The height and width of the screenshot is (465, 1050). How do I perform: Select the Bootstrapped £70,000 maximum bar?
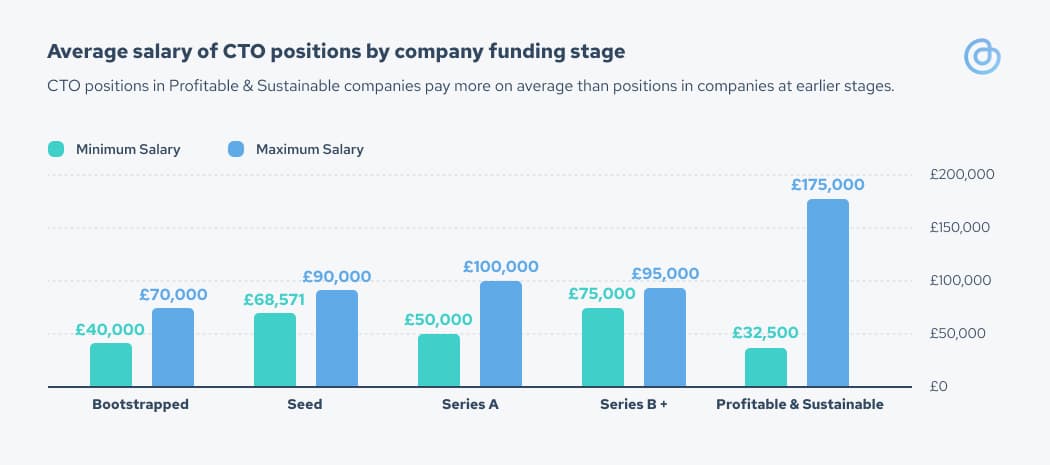pyautogui.click(x=173, y=348)
